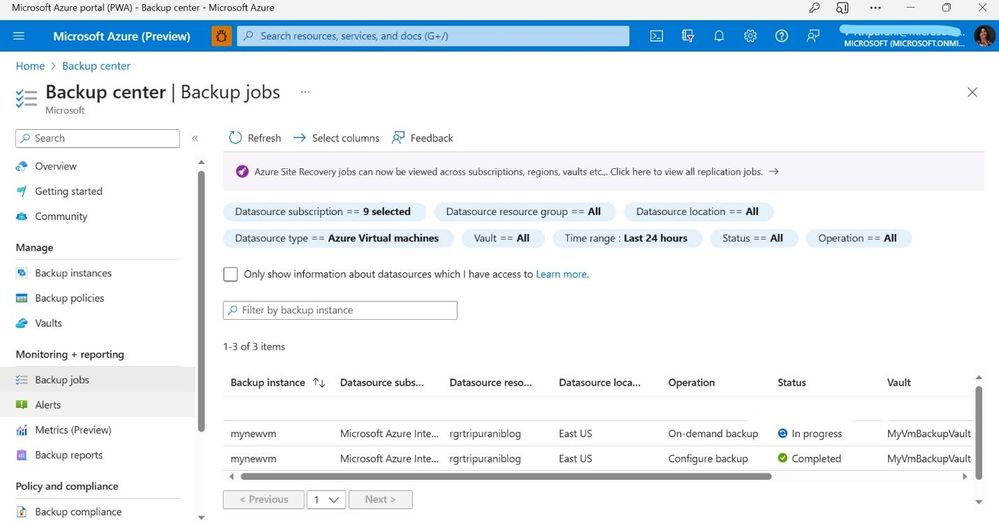Open the Datasource resource group filter
This screenshot has width=999, height=523.
click(524, 211)
